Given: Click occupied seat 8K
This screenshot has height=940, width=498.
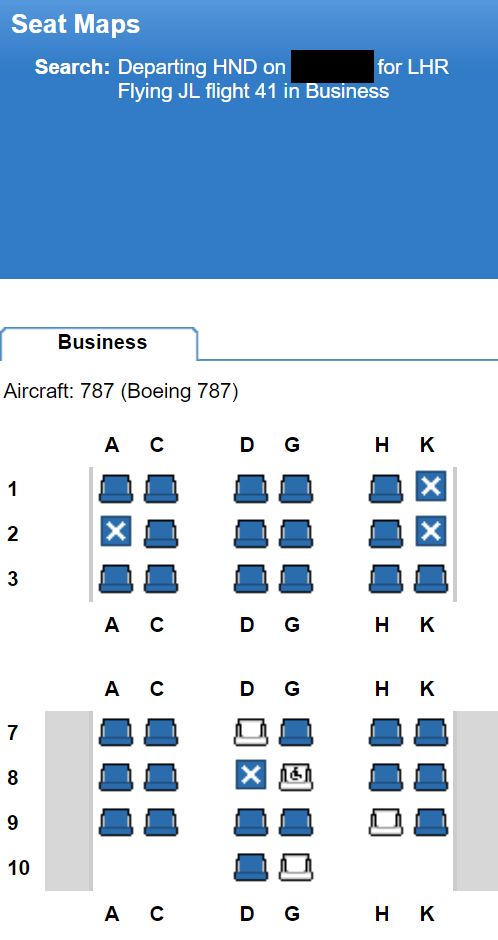Looking at the screenshot, I should (431, 778).
